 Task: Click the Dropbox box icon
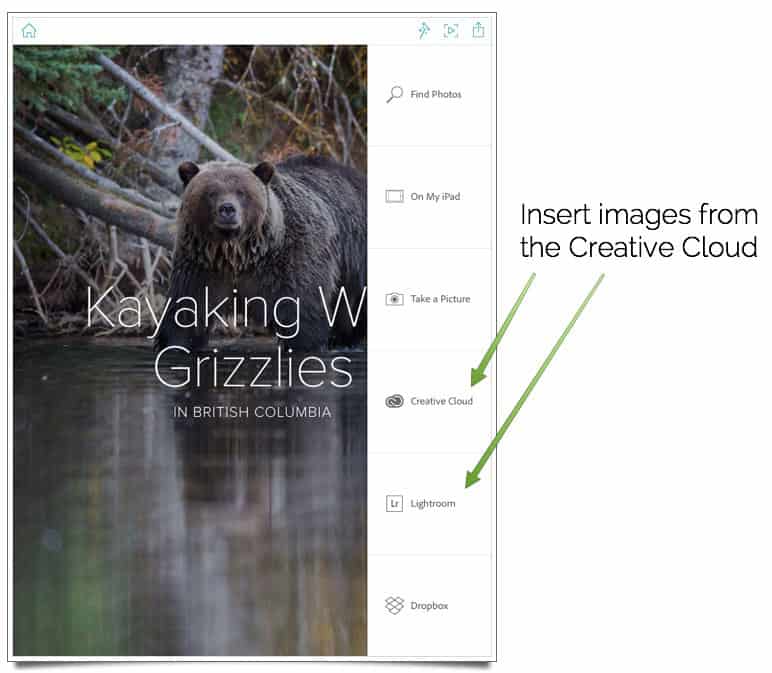(x=394, y=606)
